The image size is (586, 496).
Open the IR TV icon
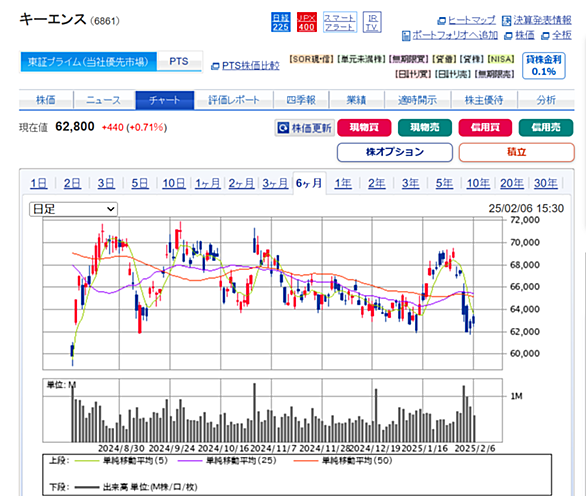click(372, 22)
